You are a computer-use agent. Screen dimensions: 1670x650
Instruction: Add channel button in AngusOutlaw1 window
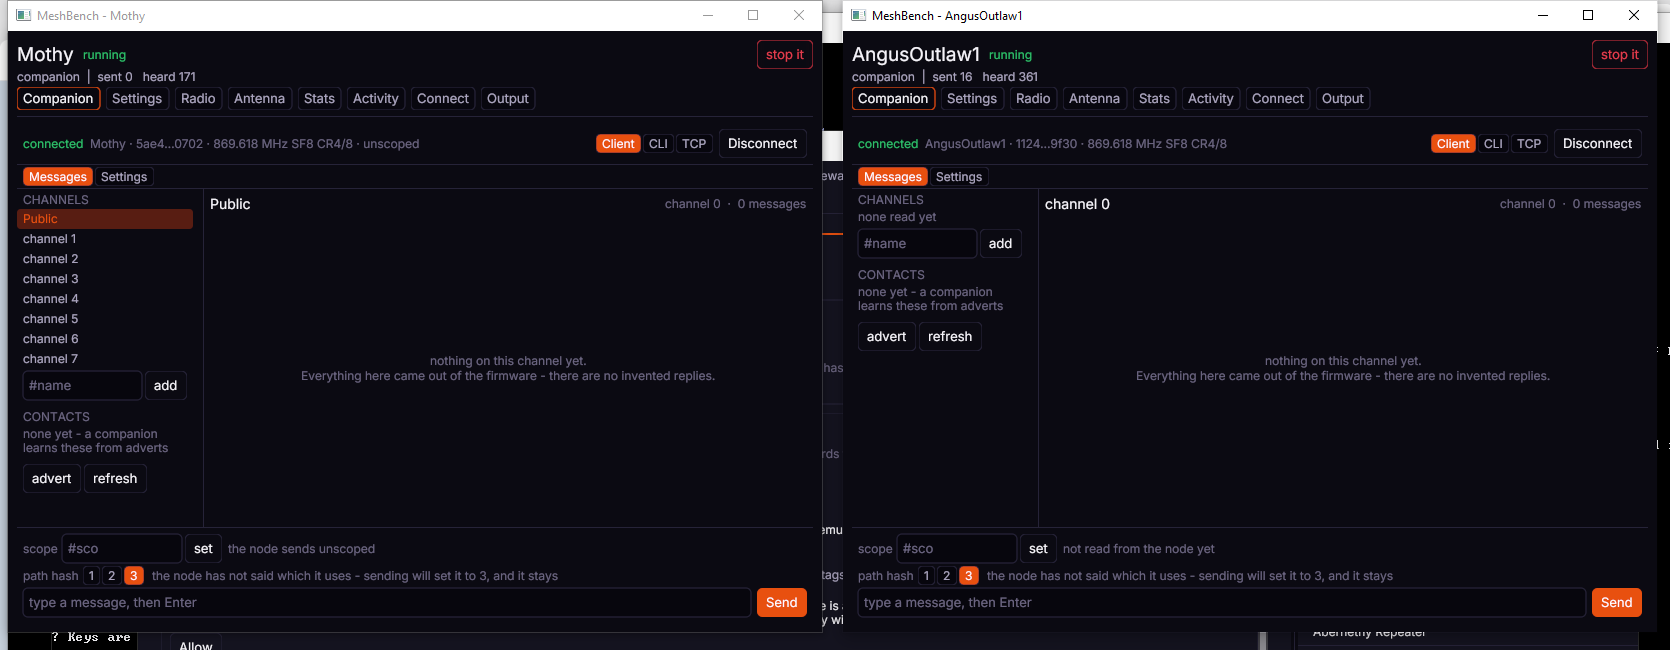pos(1001,244)
